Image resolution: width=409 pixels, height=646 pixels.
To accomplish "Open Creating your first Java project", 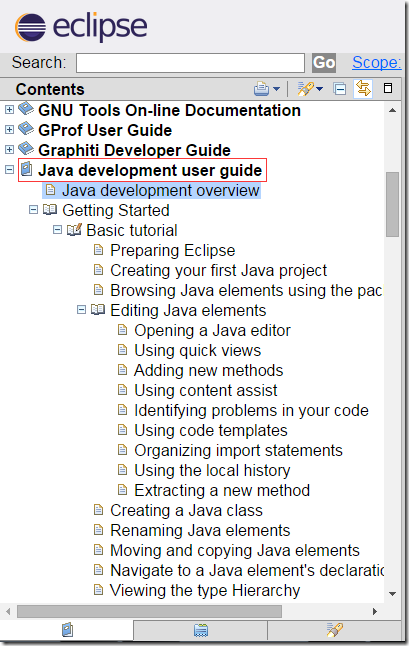I will [218, 270].
